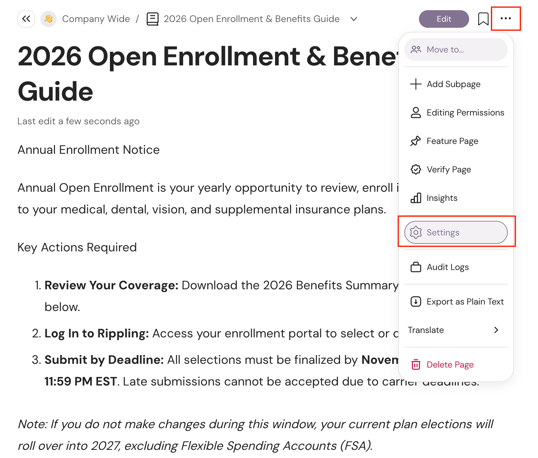Click the waving hand Company Wide icon
This screenshot has height=458, width=538.
point(49,19)
